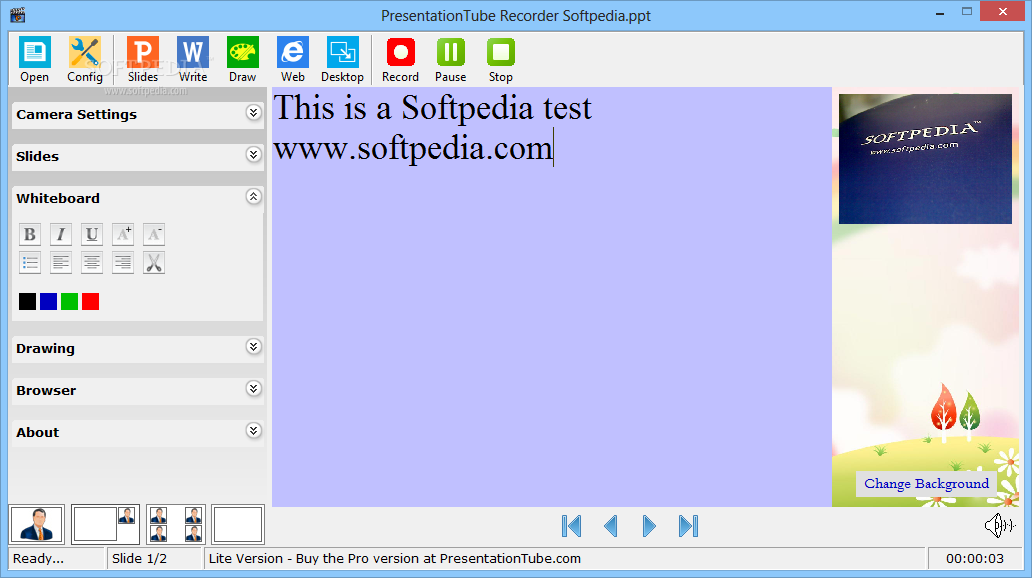
Task: Select the slide with small camera layout
Action: pos(105,525)
